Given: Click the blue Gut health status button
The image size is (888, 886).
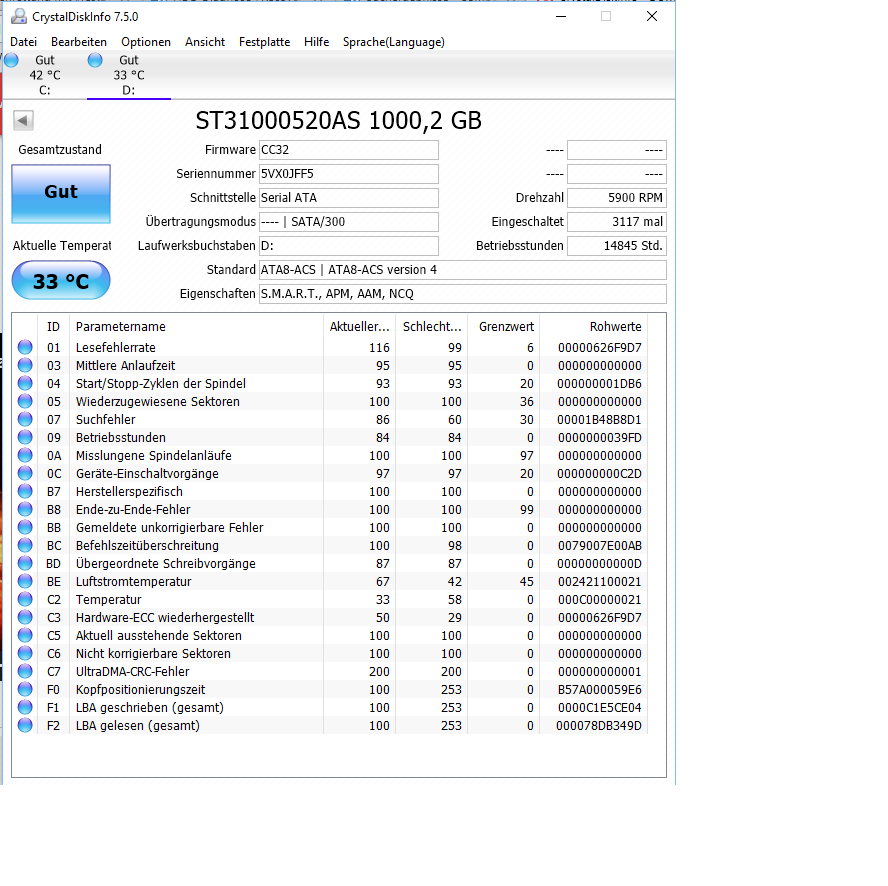Looking at the screenshot, I should (61, 194).
